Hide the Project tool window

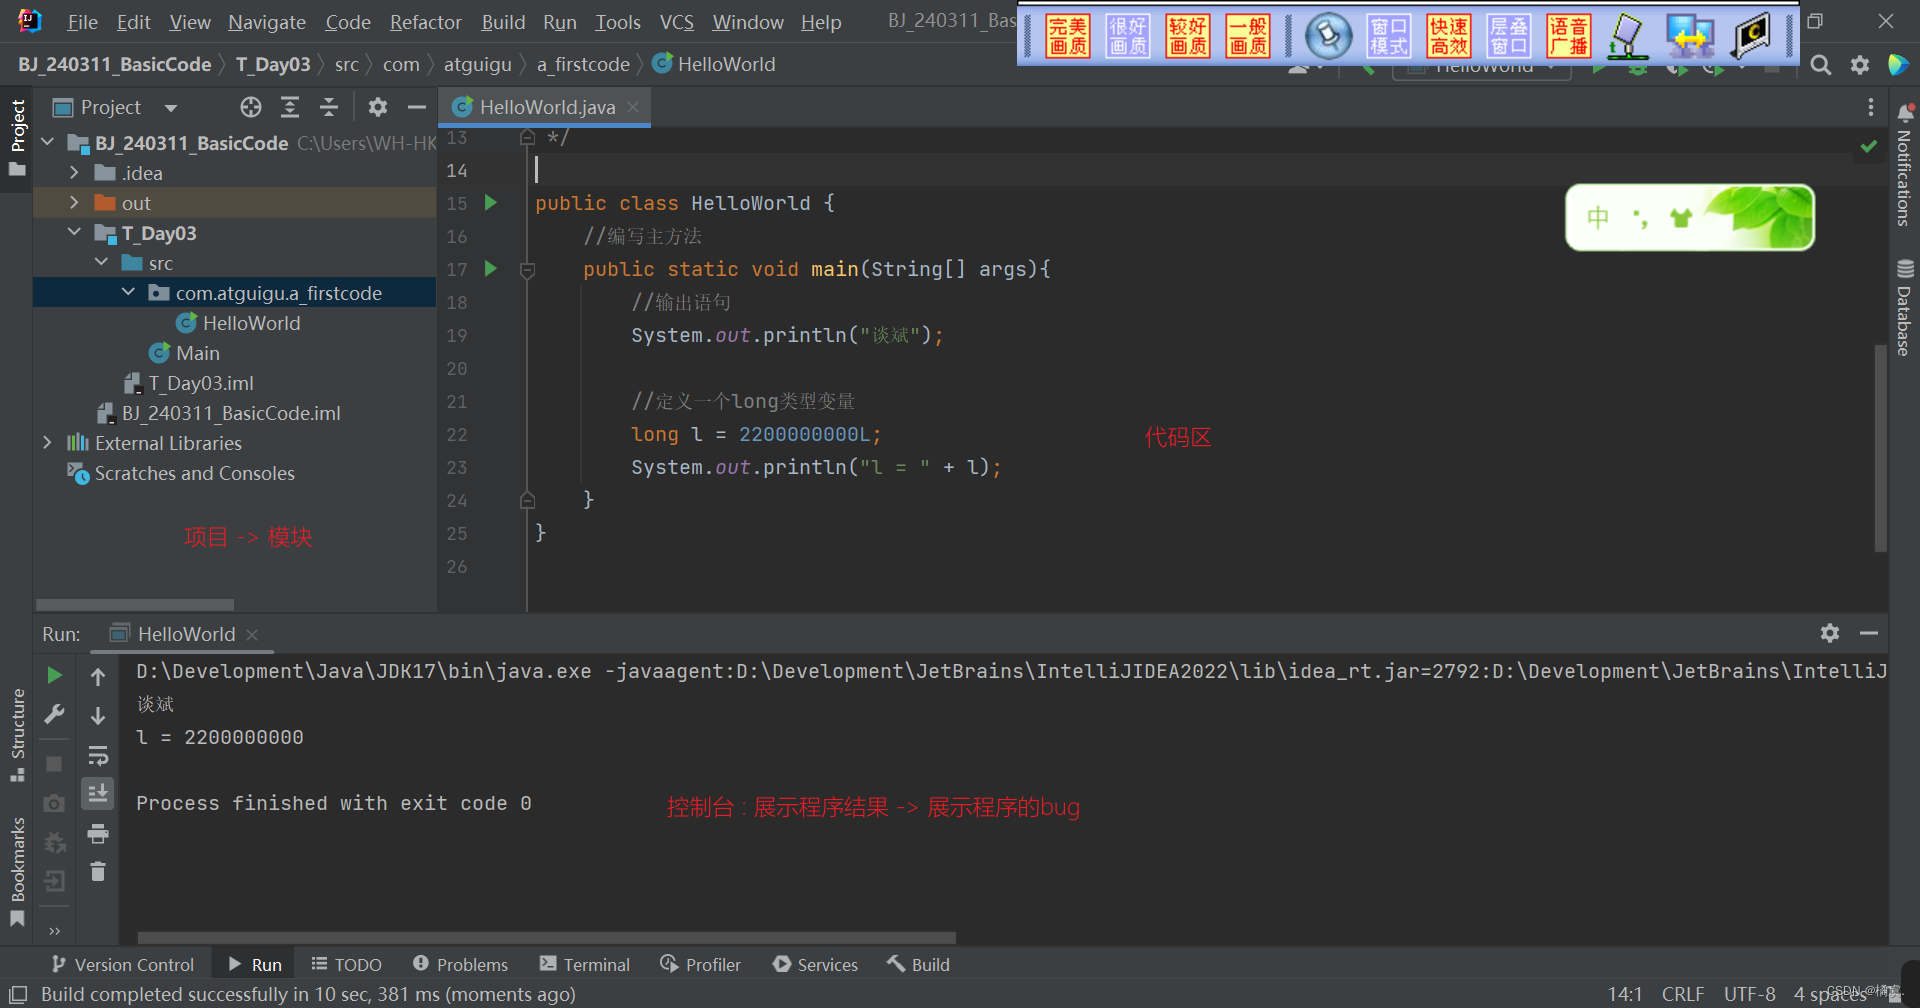pyautogui.click(x=417, y=107)
